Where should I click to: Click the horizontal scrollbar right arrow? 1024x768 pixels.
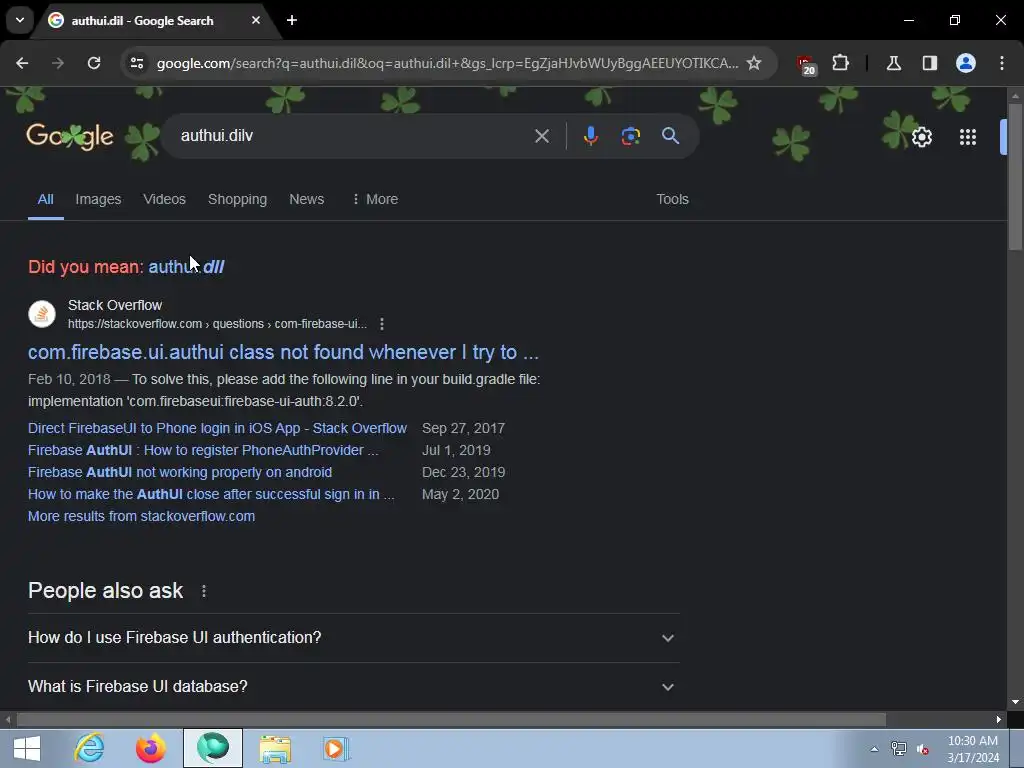click(x=999, y=720)
